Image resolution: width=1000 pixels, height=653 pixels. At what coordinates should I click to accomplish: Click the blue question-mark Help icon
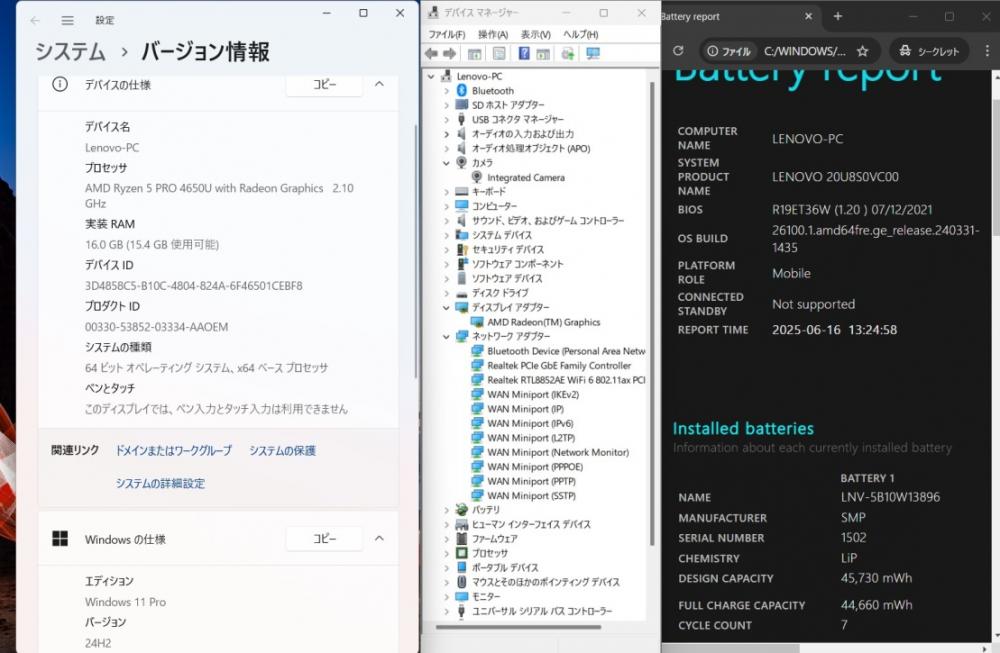524,54
